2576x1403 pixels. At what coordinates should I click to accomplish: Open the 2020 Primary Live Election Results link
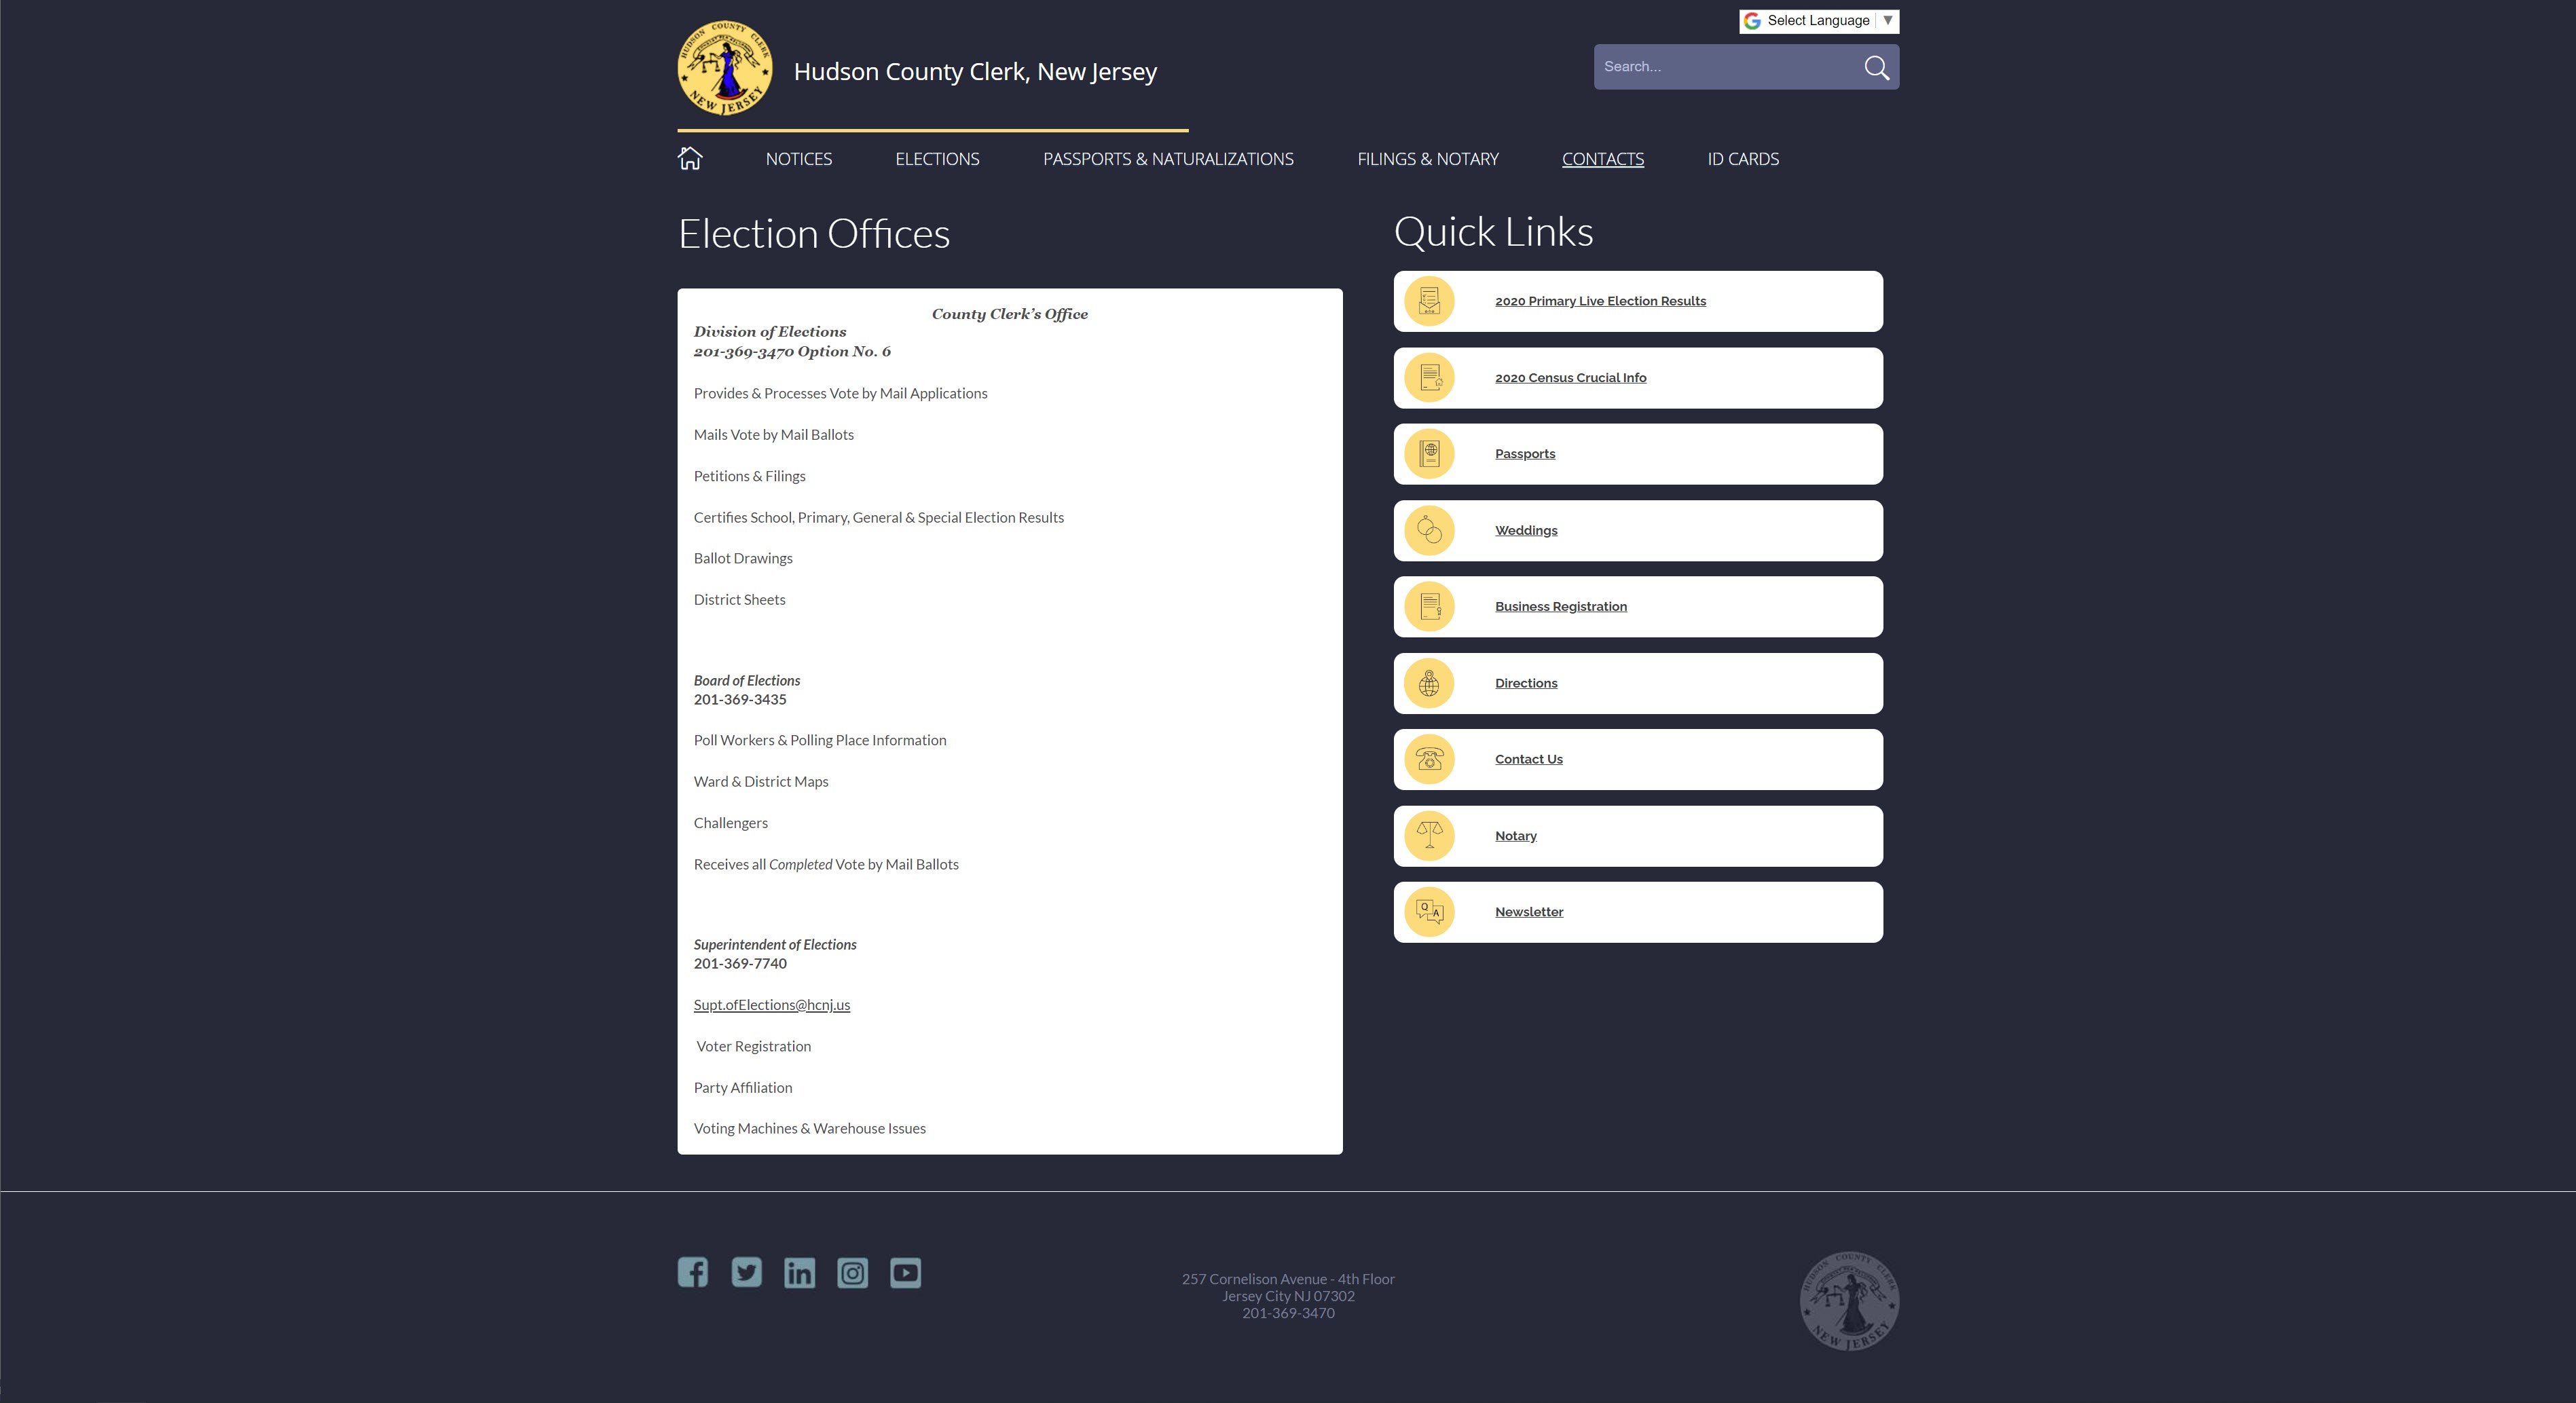pos(1600,301)
